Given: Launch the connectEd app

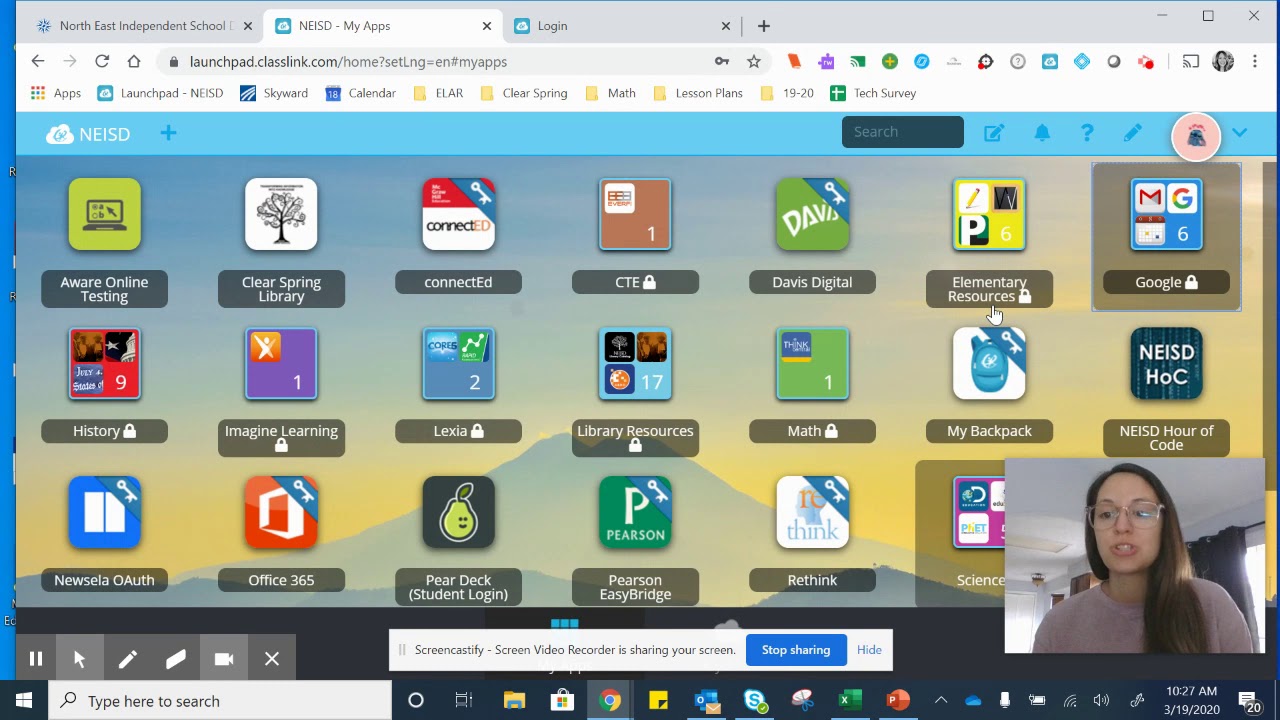Looking at the screenshot, I should (458, 214).
